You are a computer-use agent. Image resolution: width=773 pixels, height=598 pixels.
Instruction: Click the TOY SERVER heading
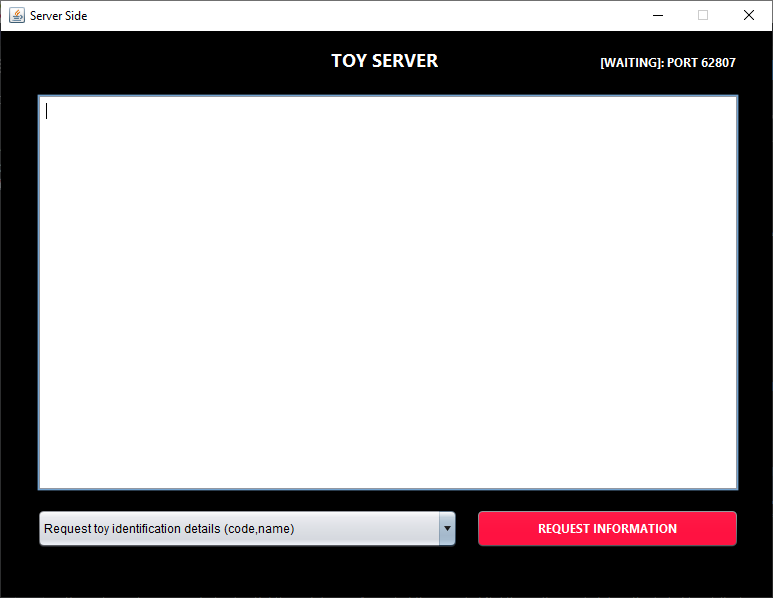point(385,61)
